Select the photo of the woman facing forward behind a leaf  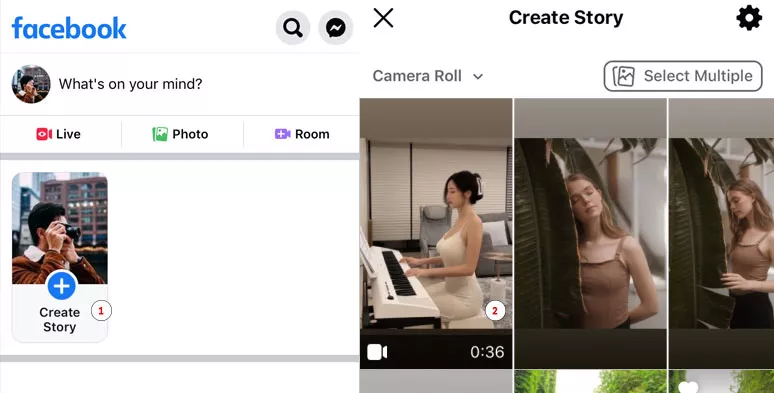click(590, 234)
